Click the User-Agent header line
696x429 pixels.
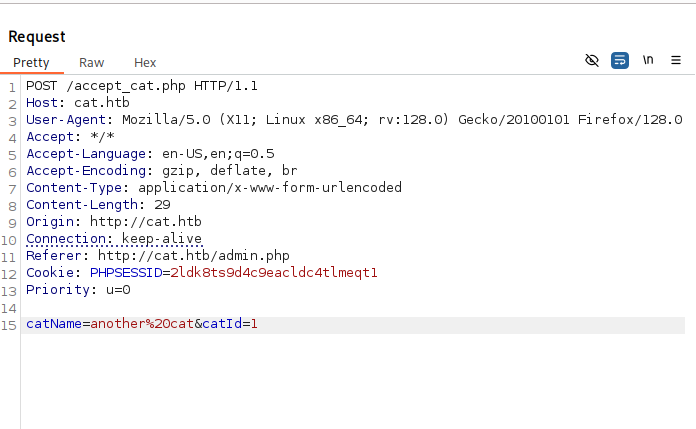(354, 120)
